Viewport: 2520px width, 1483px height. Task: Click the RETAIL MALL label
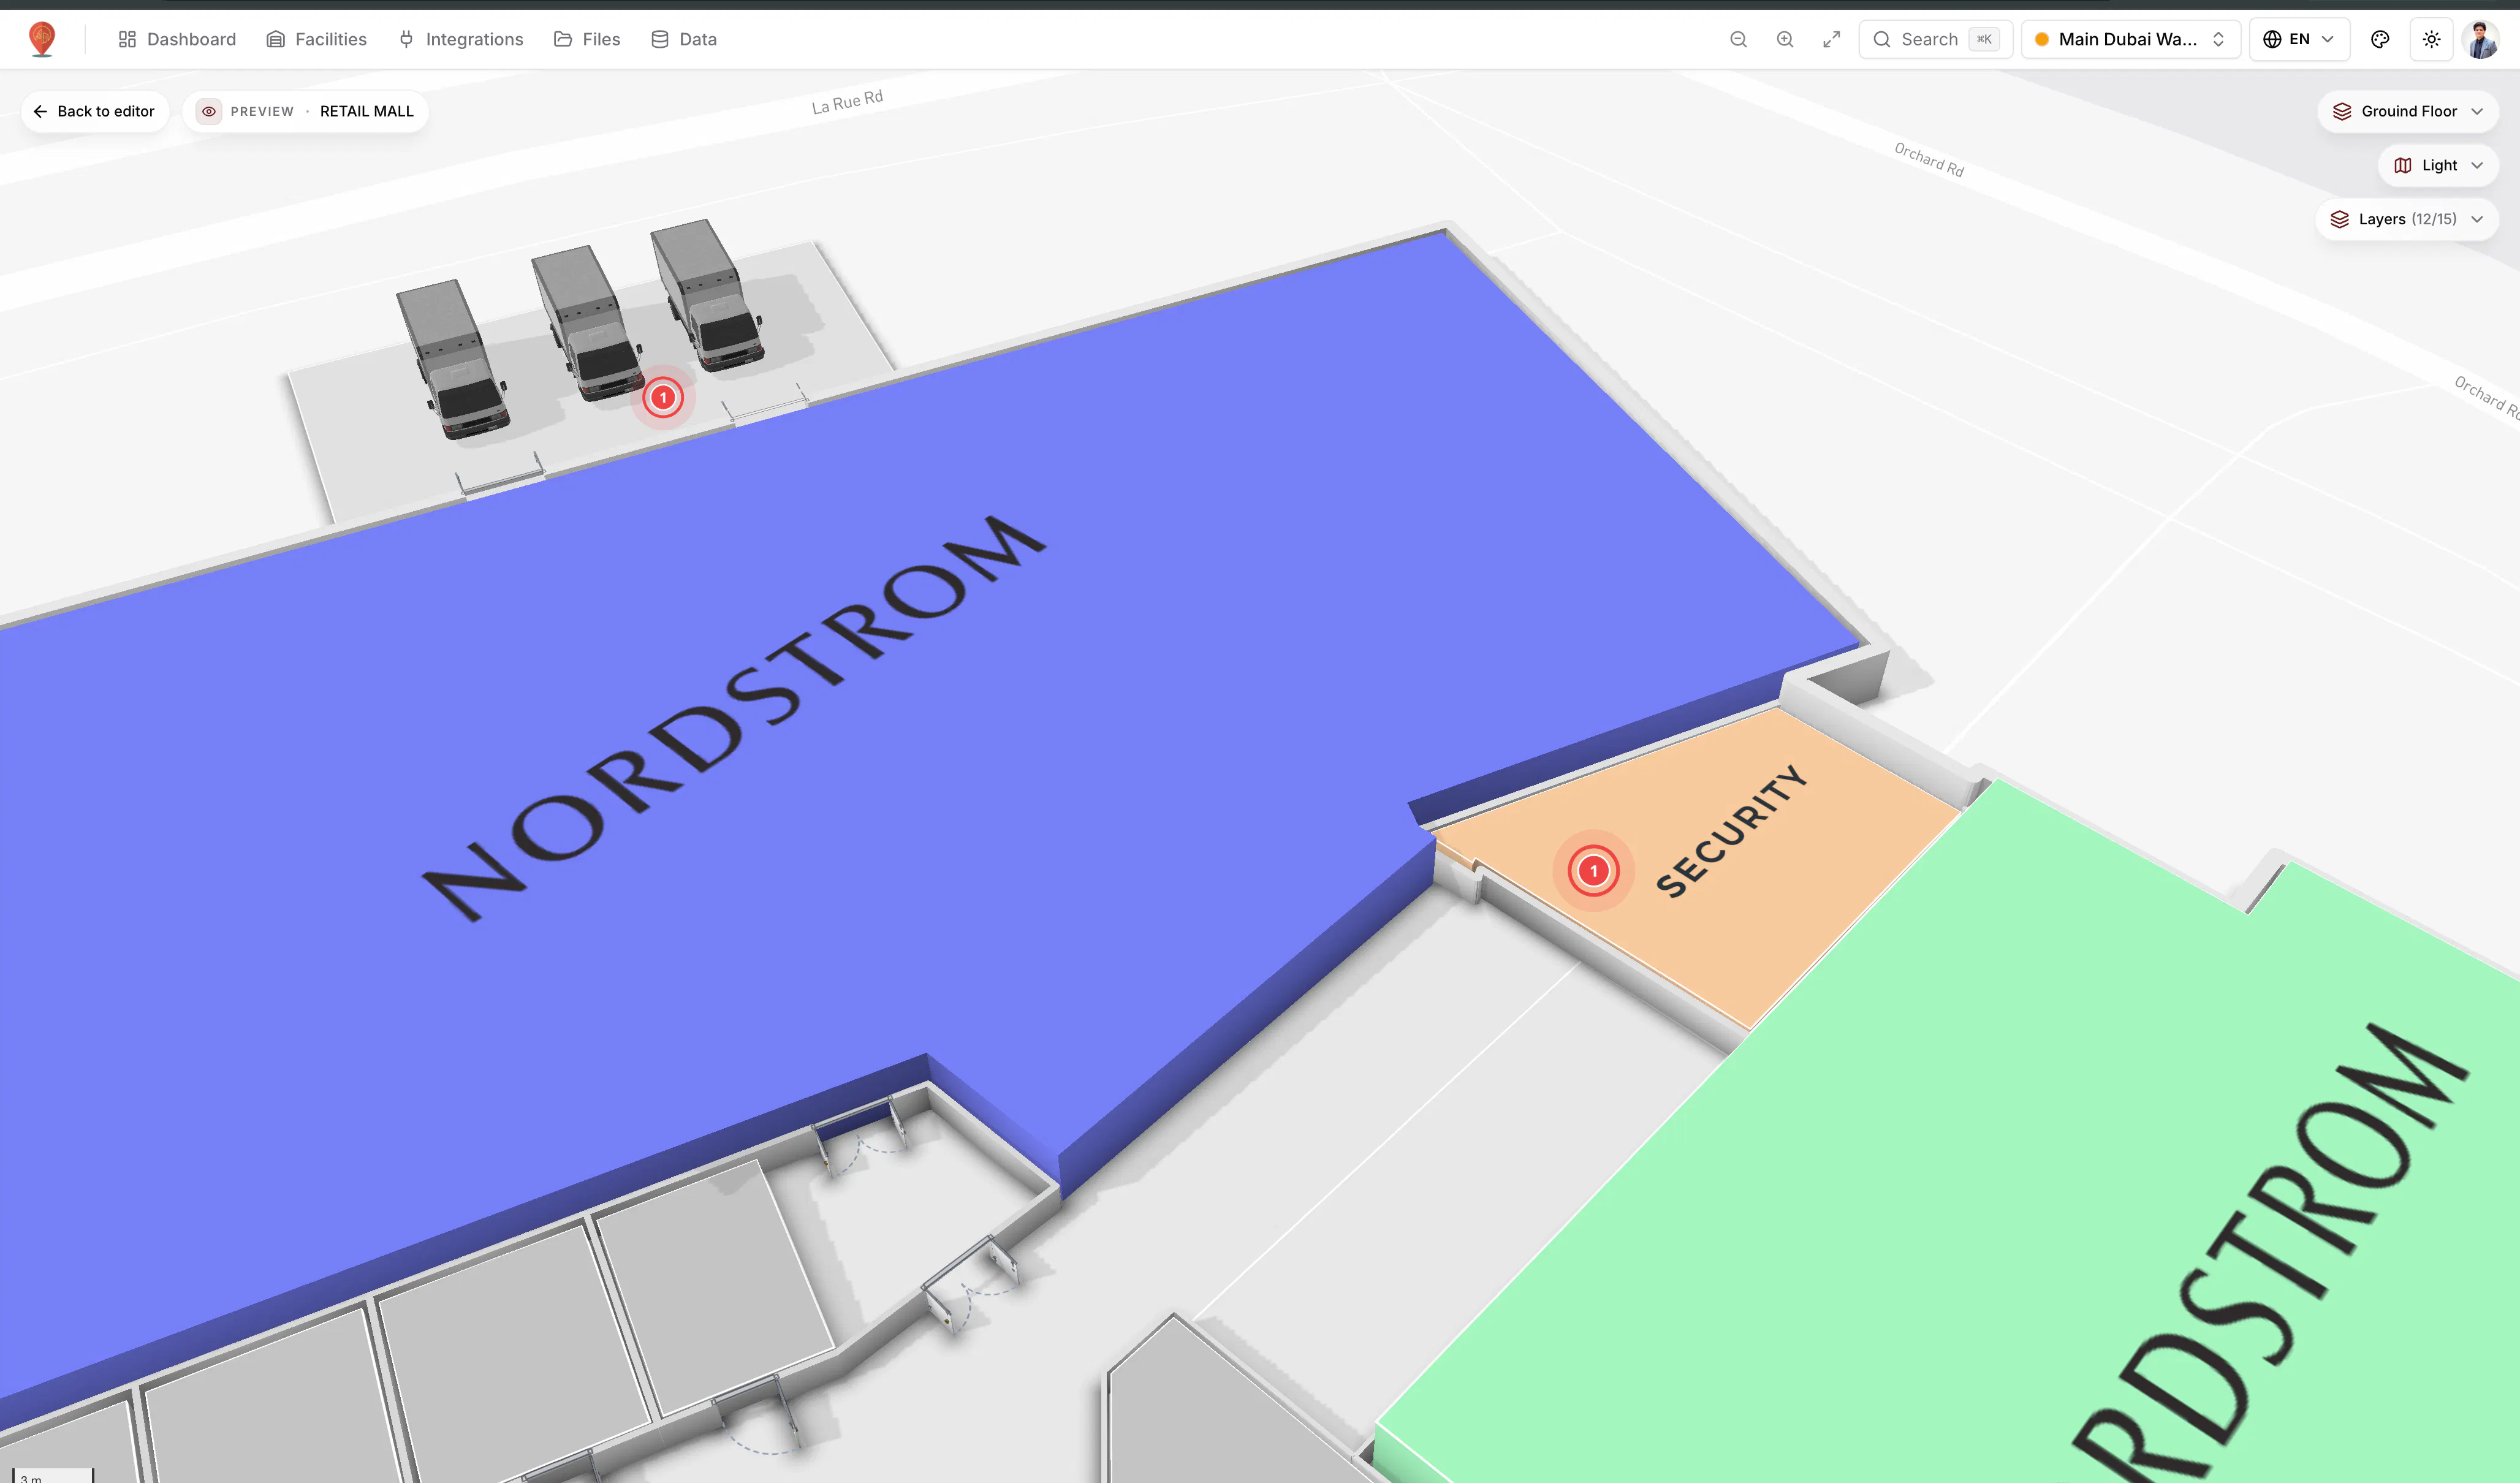pos(366,111)
